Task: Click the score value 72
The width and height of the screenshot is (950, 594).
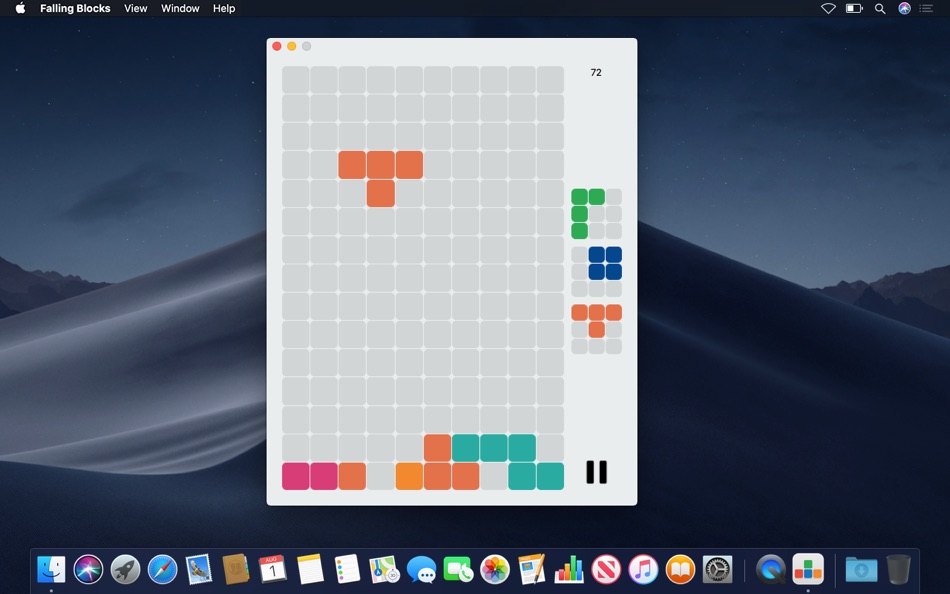Action: pos(596,73)
